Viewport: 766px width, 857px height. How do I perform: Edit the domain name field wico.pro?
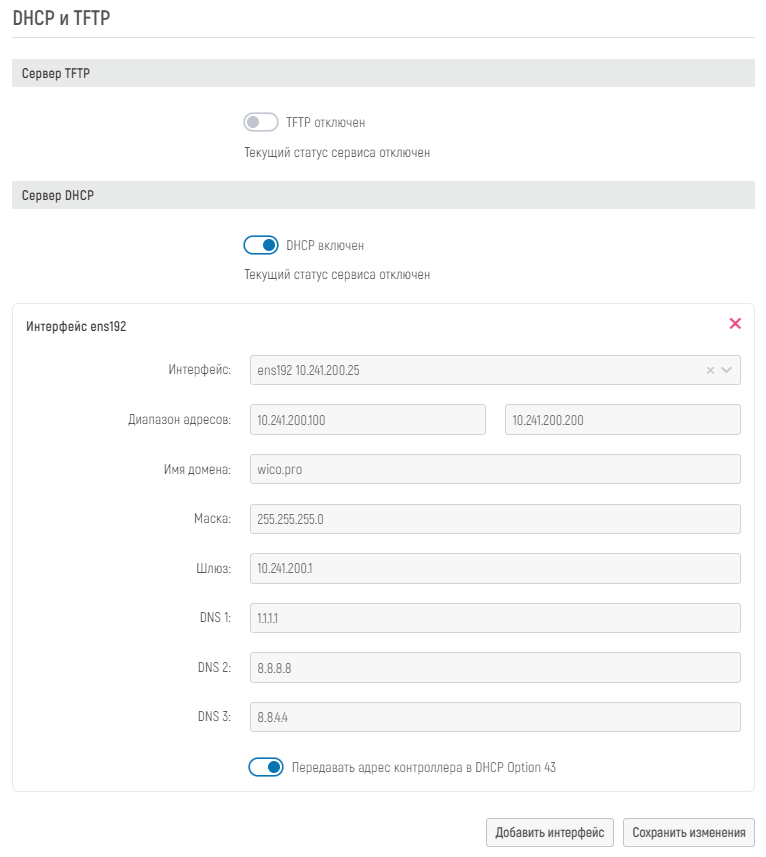[x=494, y=469]
